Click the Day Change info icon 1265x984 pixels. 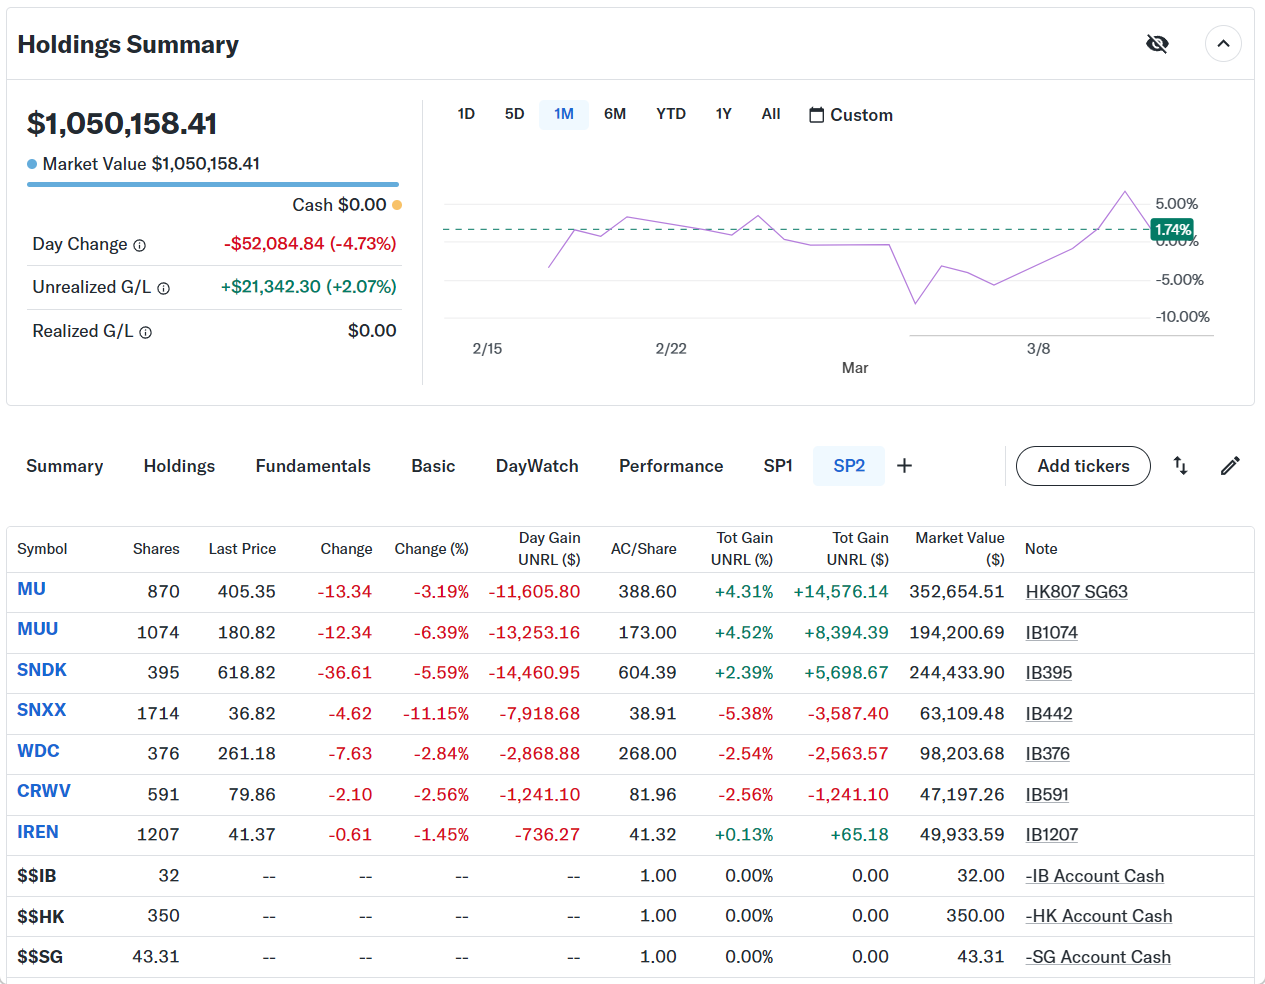point(140,246)
